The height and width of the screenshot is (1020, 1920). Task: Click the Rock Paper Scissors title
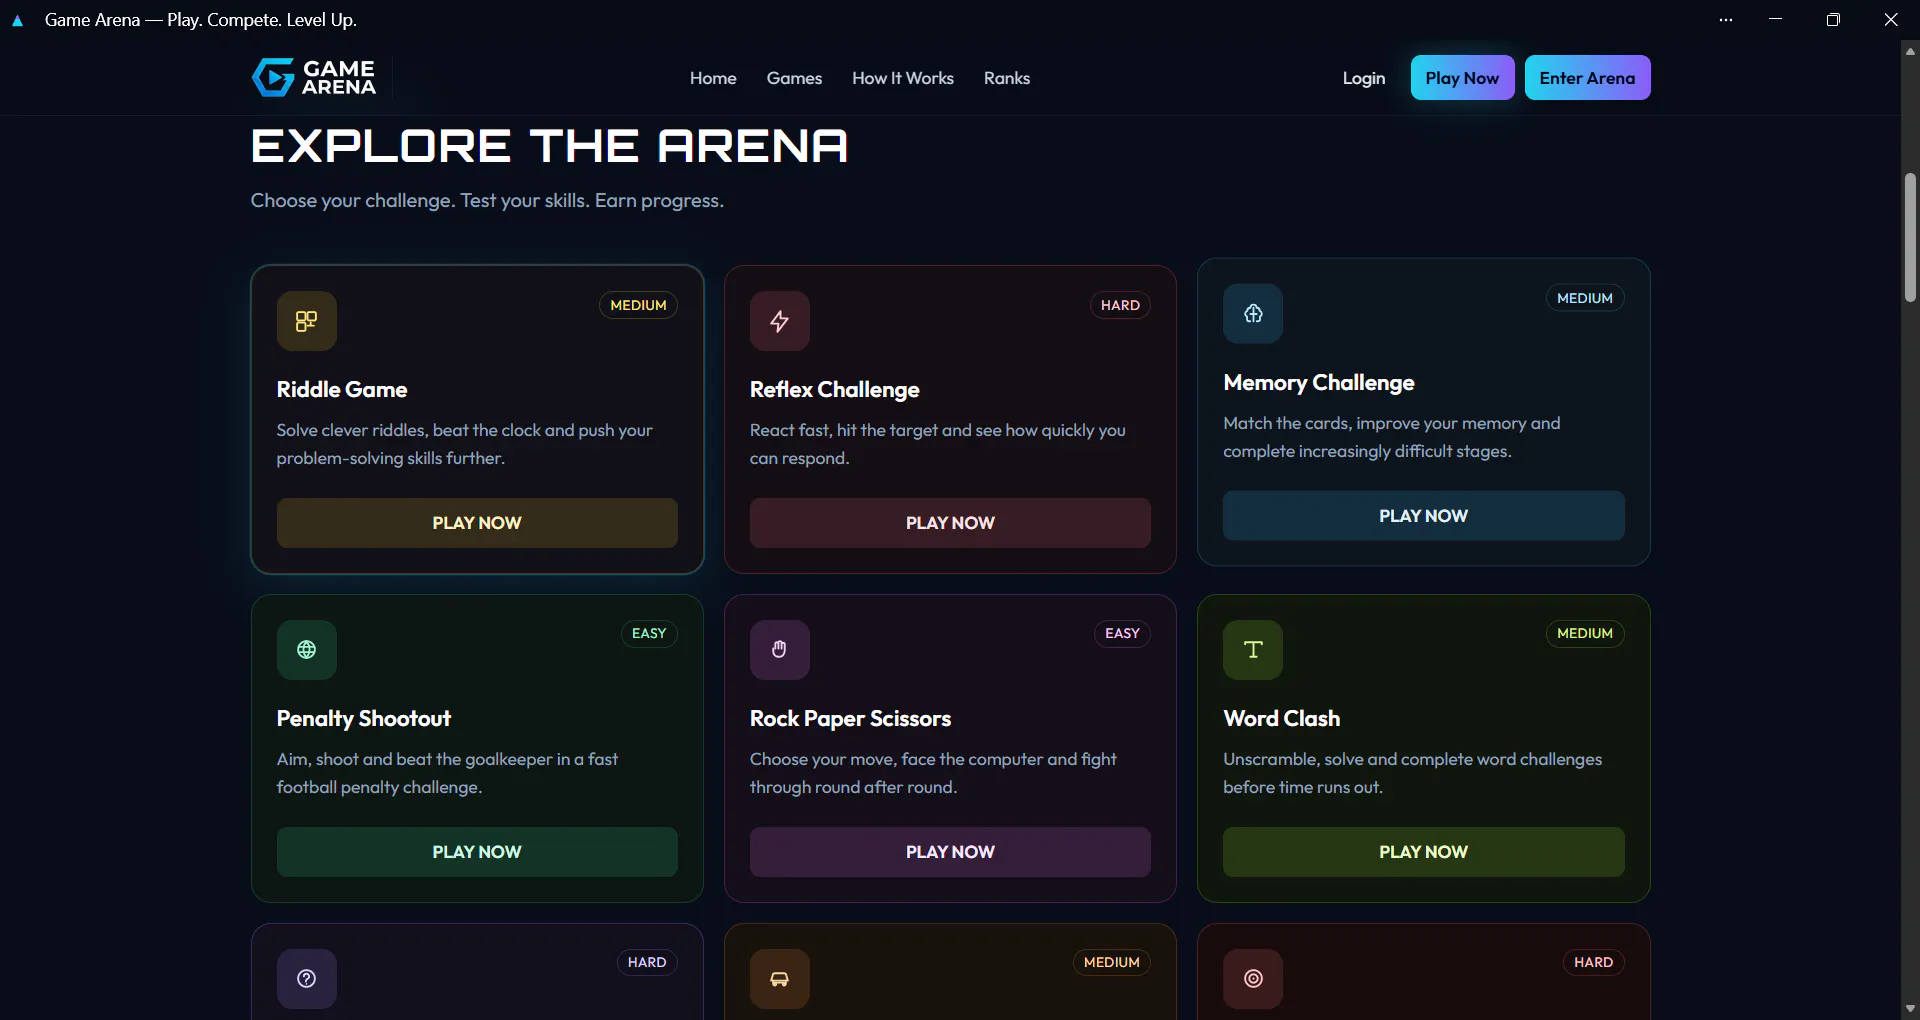pos(850,719)
